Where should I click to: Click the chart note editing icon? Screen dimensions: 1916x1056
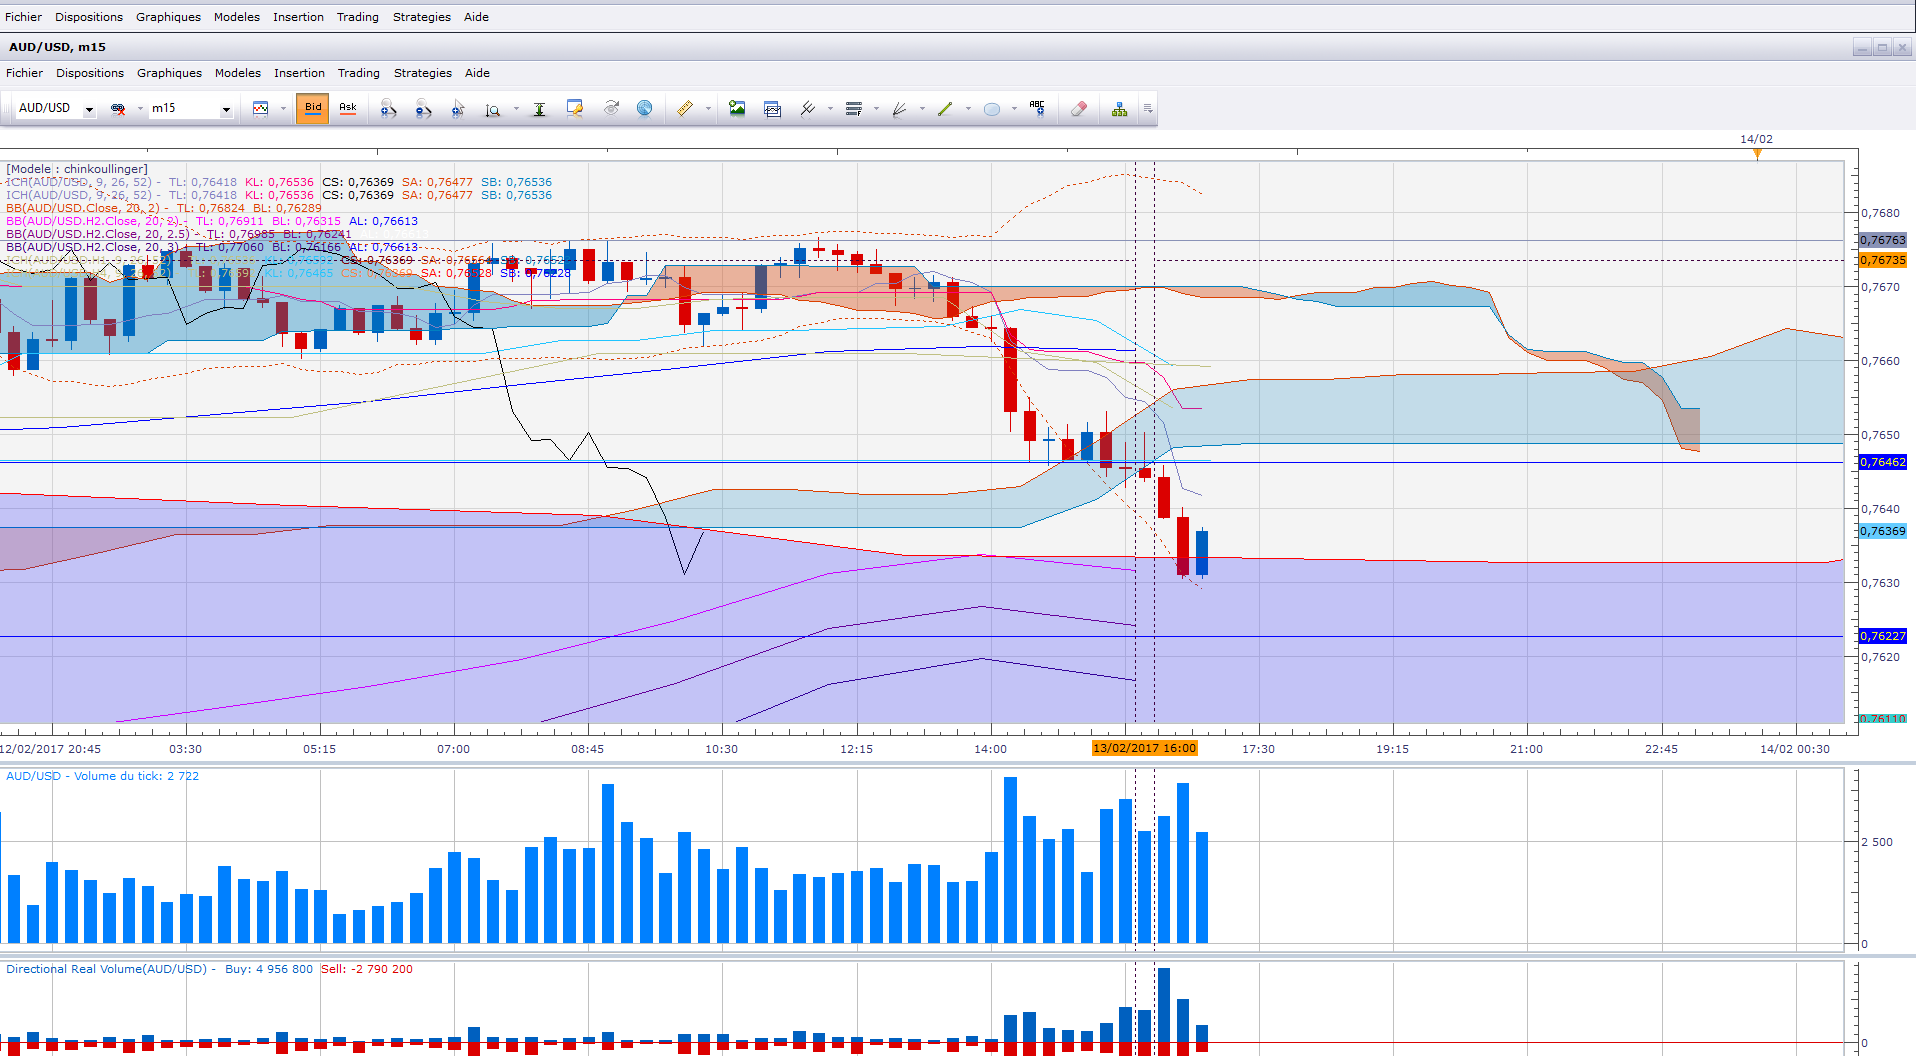click(575, 109)
